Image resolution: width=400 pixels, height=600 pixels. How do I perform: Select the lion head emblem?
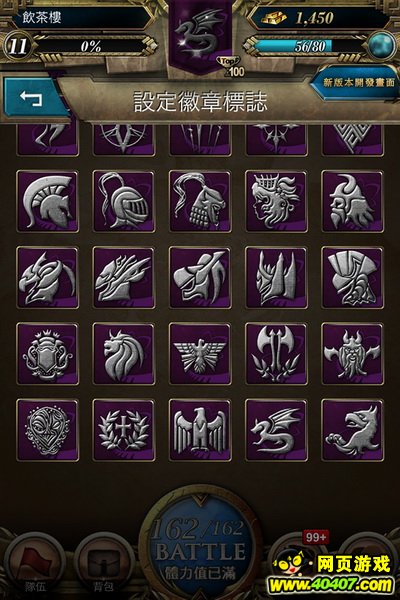click(x=124, y=354)
